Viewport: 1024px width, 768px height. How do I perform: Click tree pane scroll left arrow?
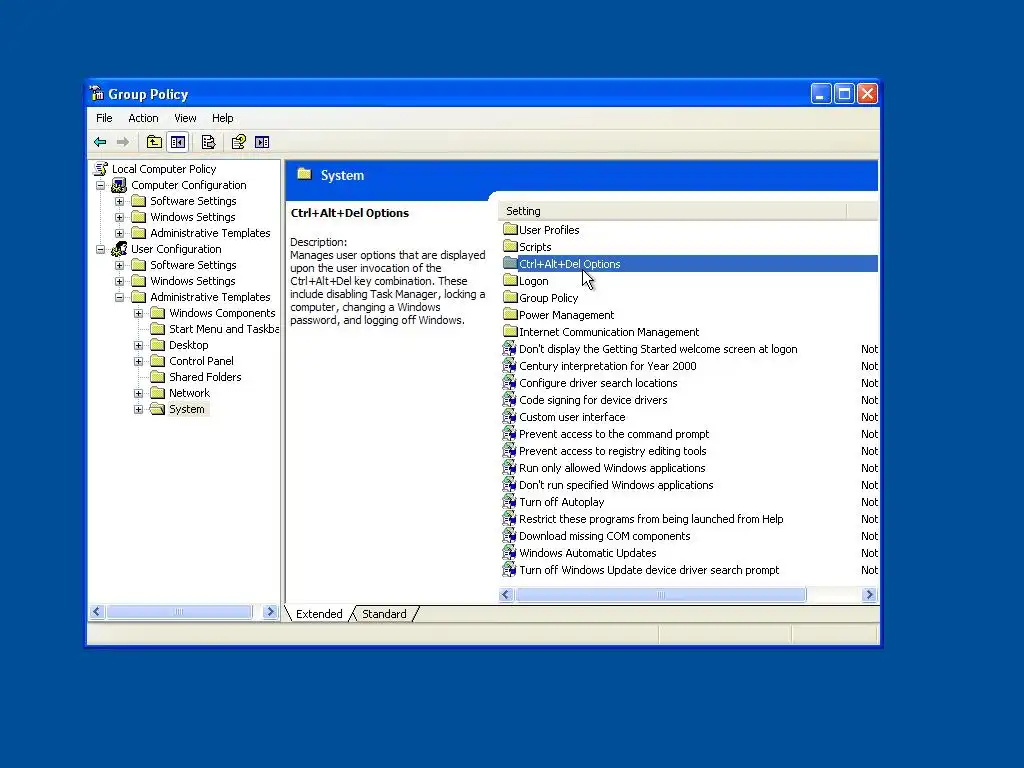(97, 612)
